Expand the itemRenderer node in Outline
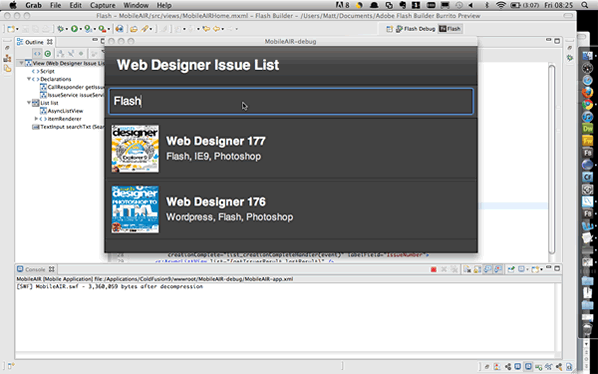The image size is (598, 374). (36, 119)
